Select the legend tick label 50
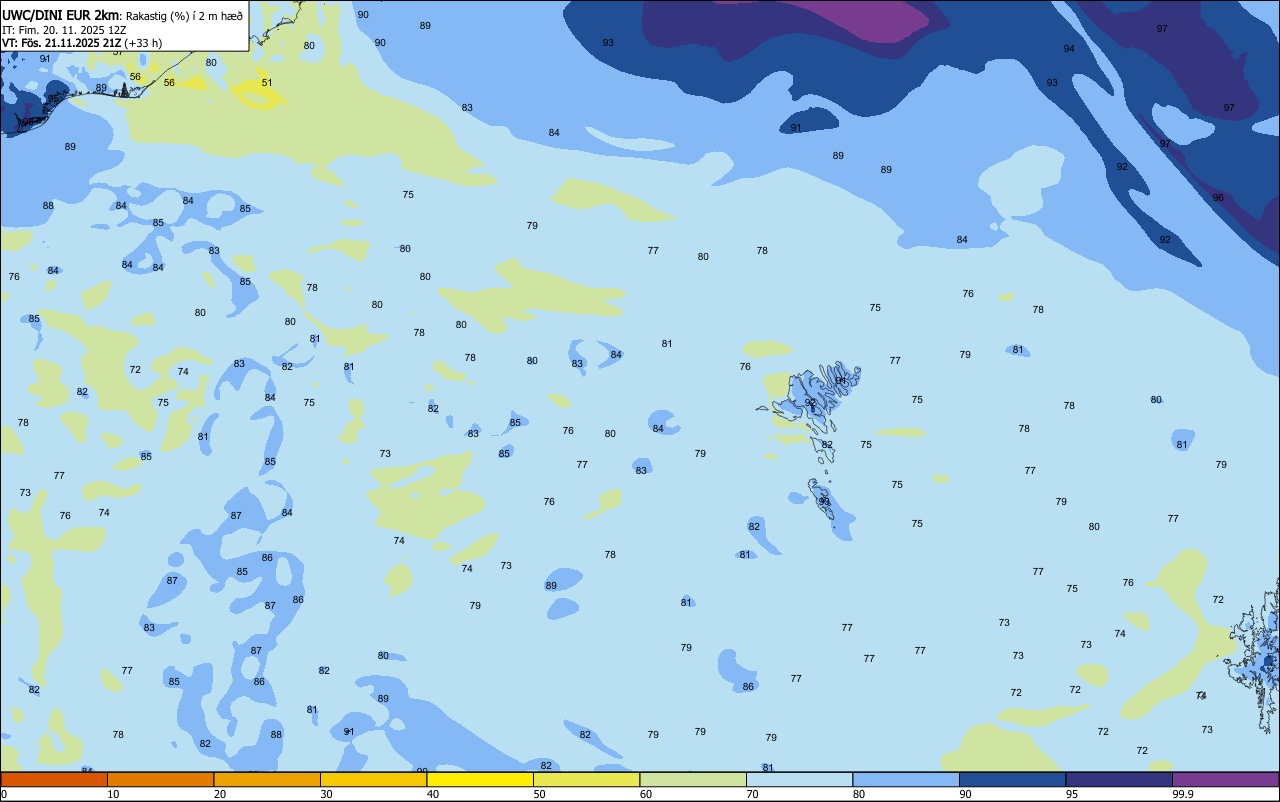This screenshot has height=802, width=1280. 540,794
